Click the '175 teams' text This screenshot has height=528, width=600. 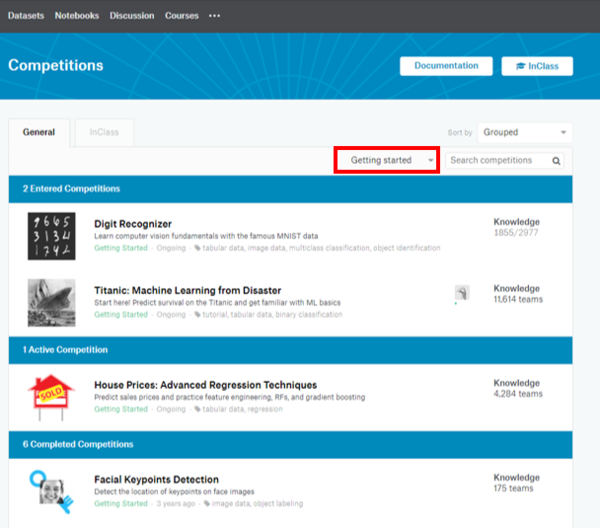pos(513,488)
